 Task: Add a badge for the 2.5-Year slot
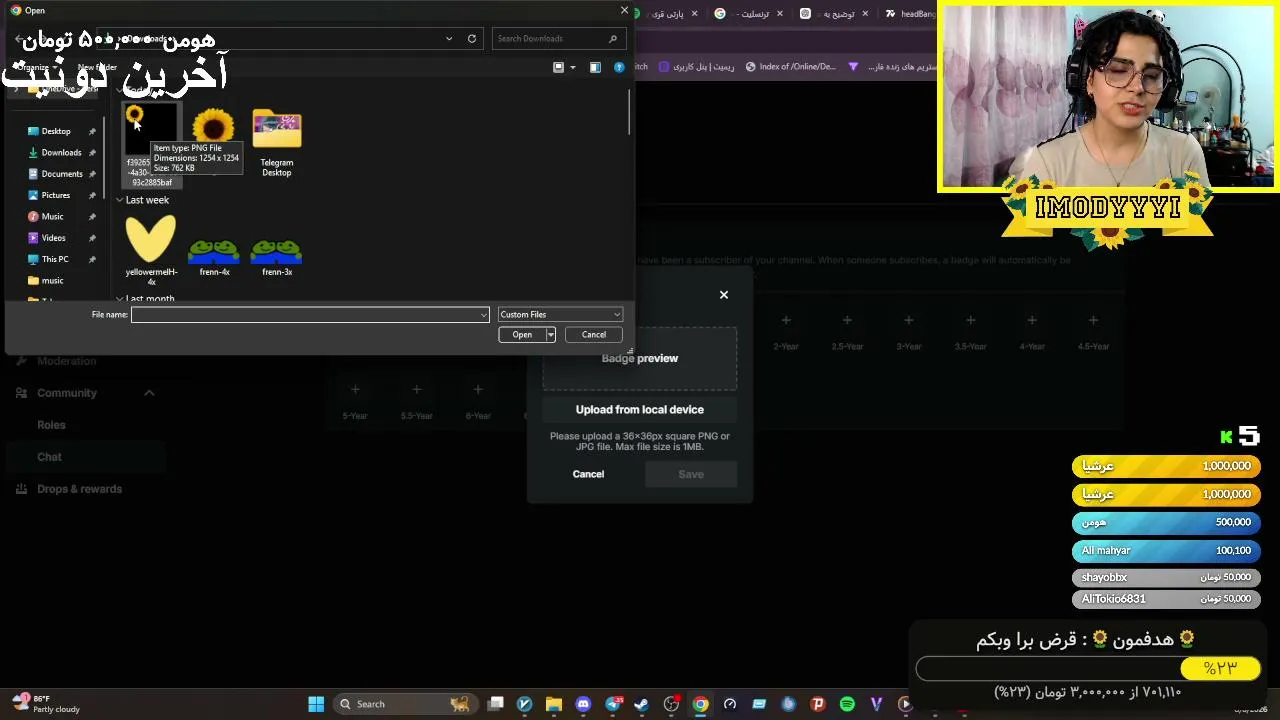click(847, 320)
